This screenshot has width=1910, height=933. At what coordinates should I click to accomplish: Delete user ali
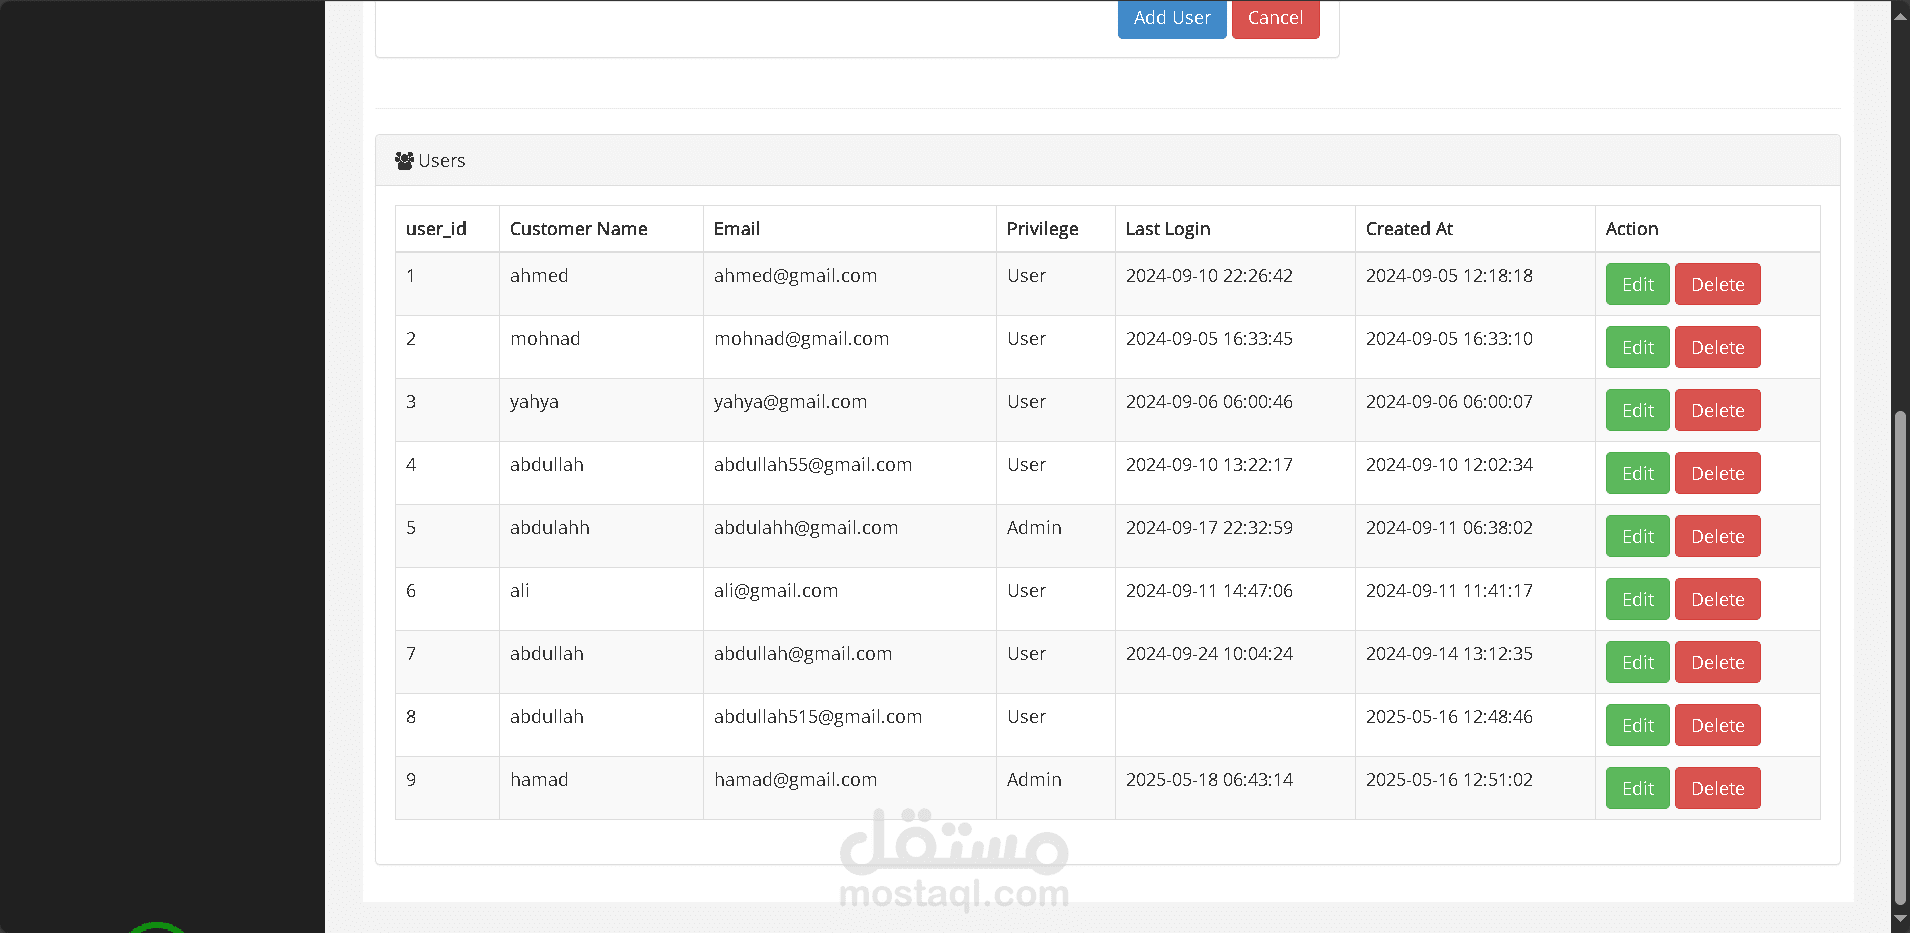[1717, 599]
